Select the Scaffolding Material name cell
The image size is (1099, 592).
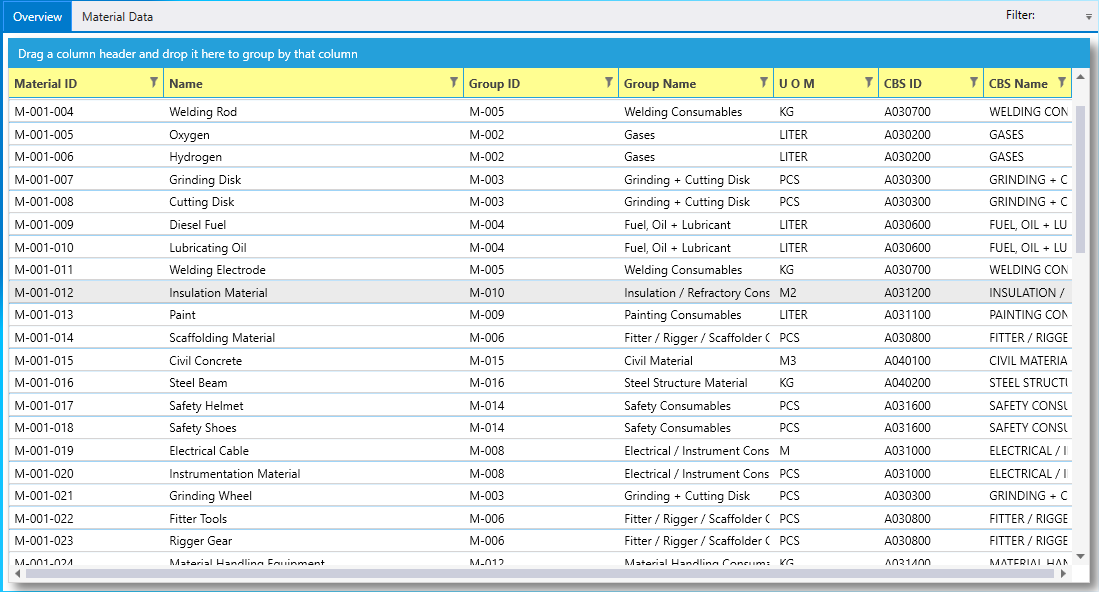click(x=313, y=338)
